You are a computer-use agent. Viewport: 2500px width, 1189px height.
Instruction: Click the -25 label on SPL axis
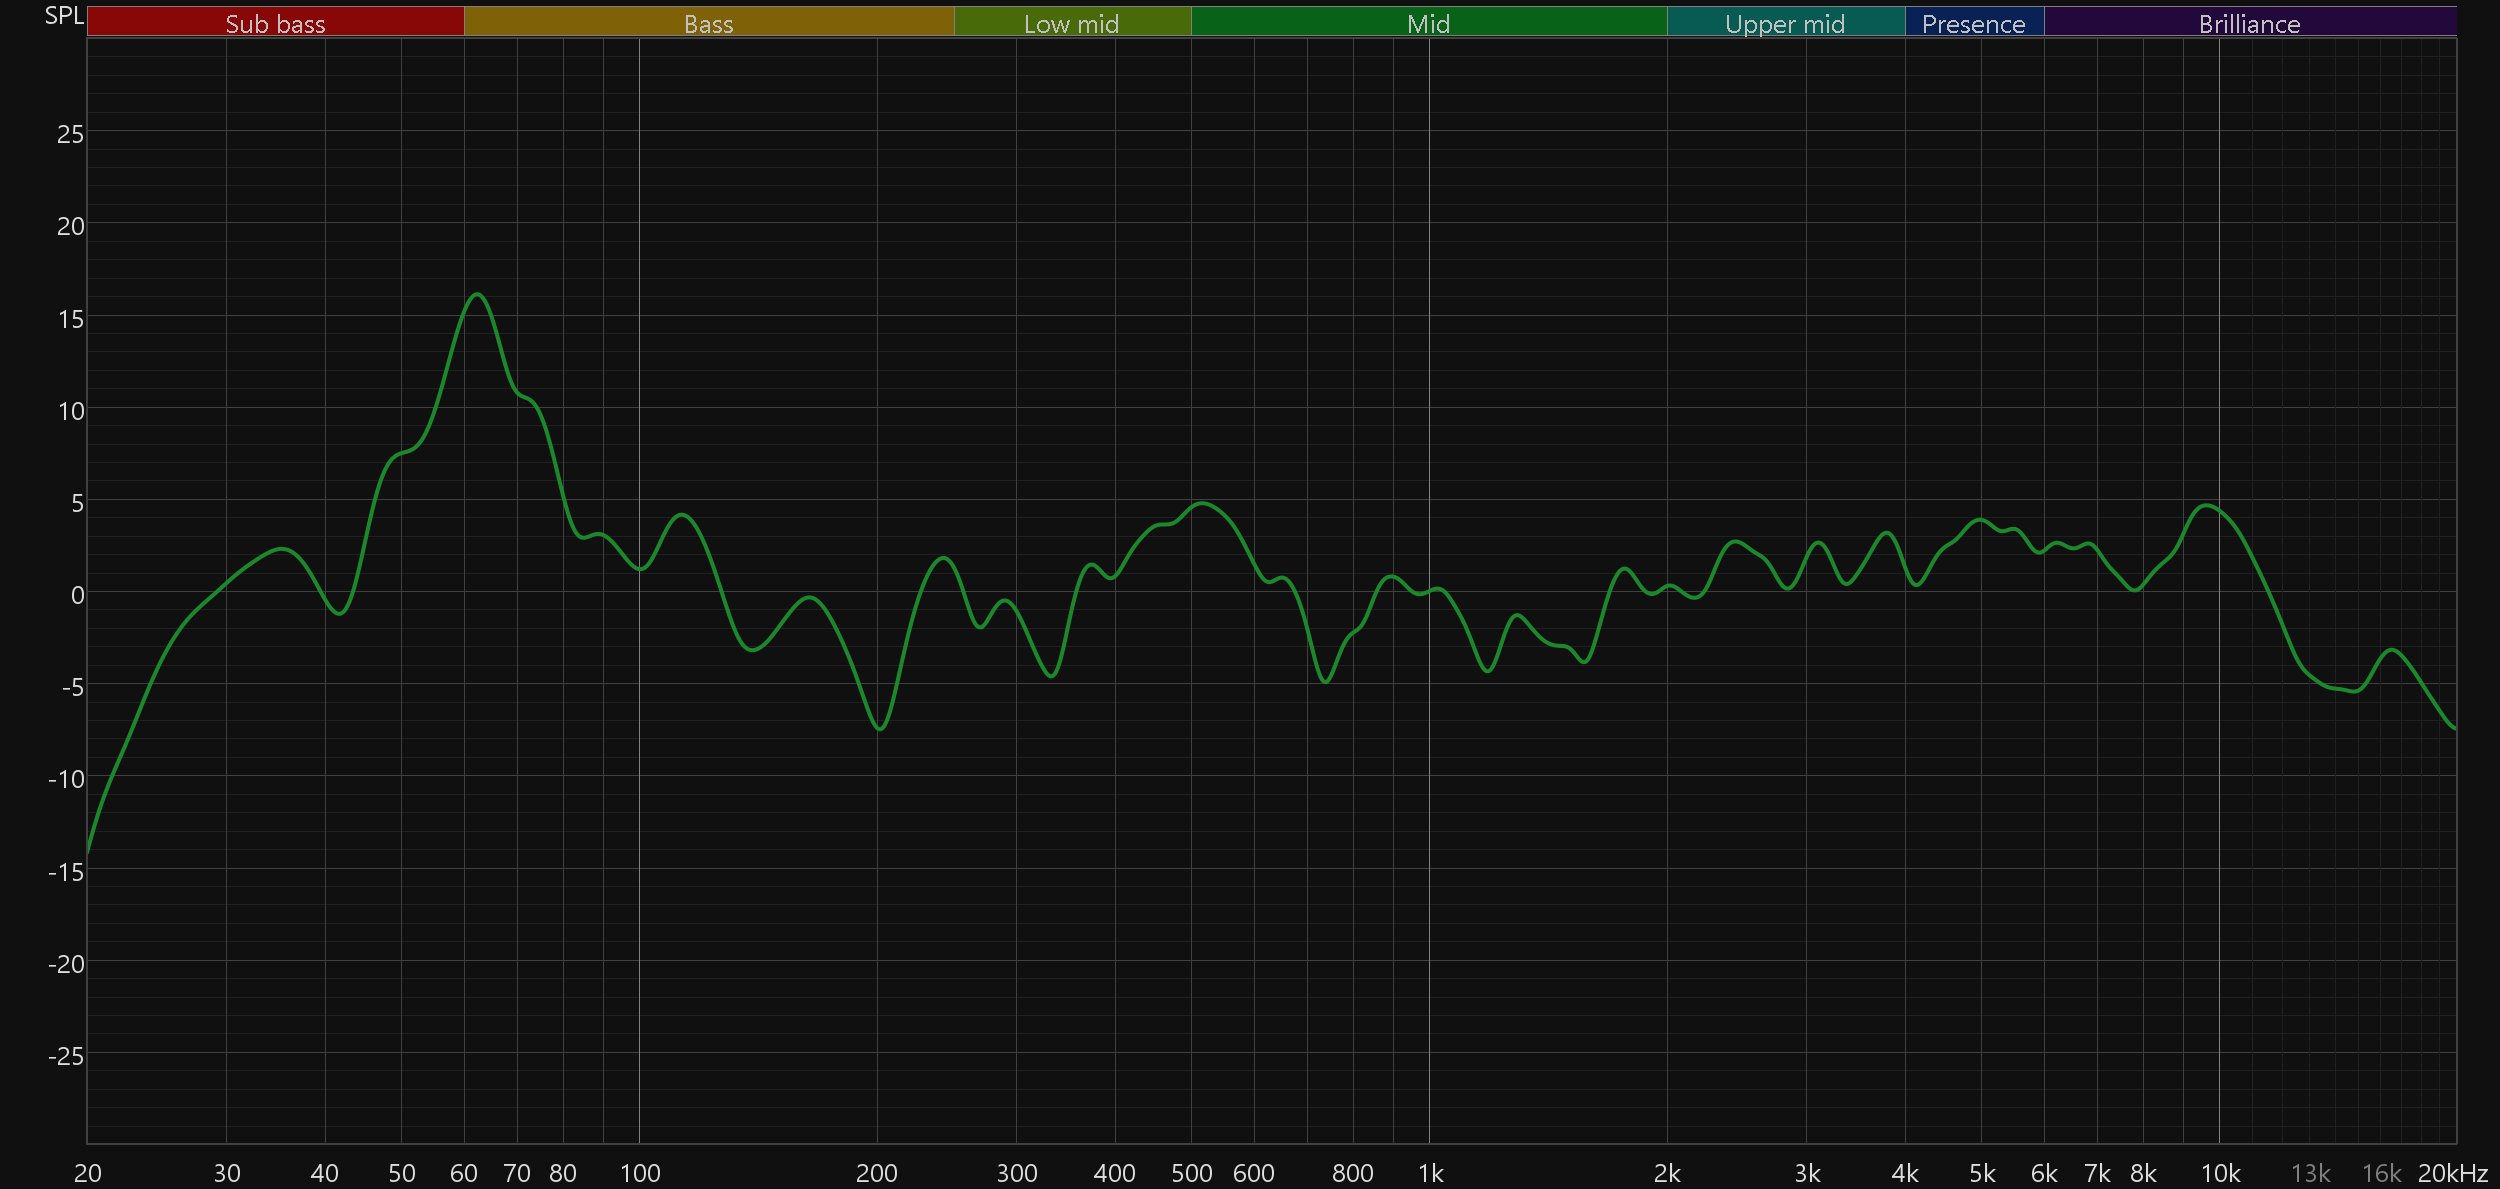point(66,1056)
